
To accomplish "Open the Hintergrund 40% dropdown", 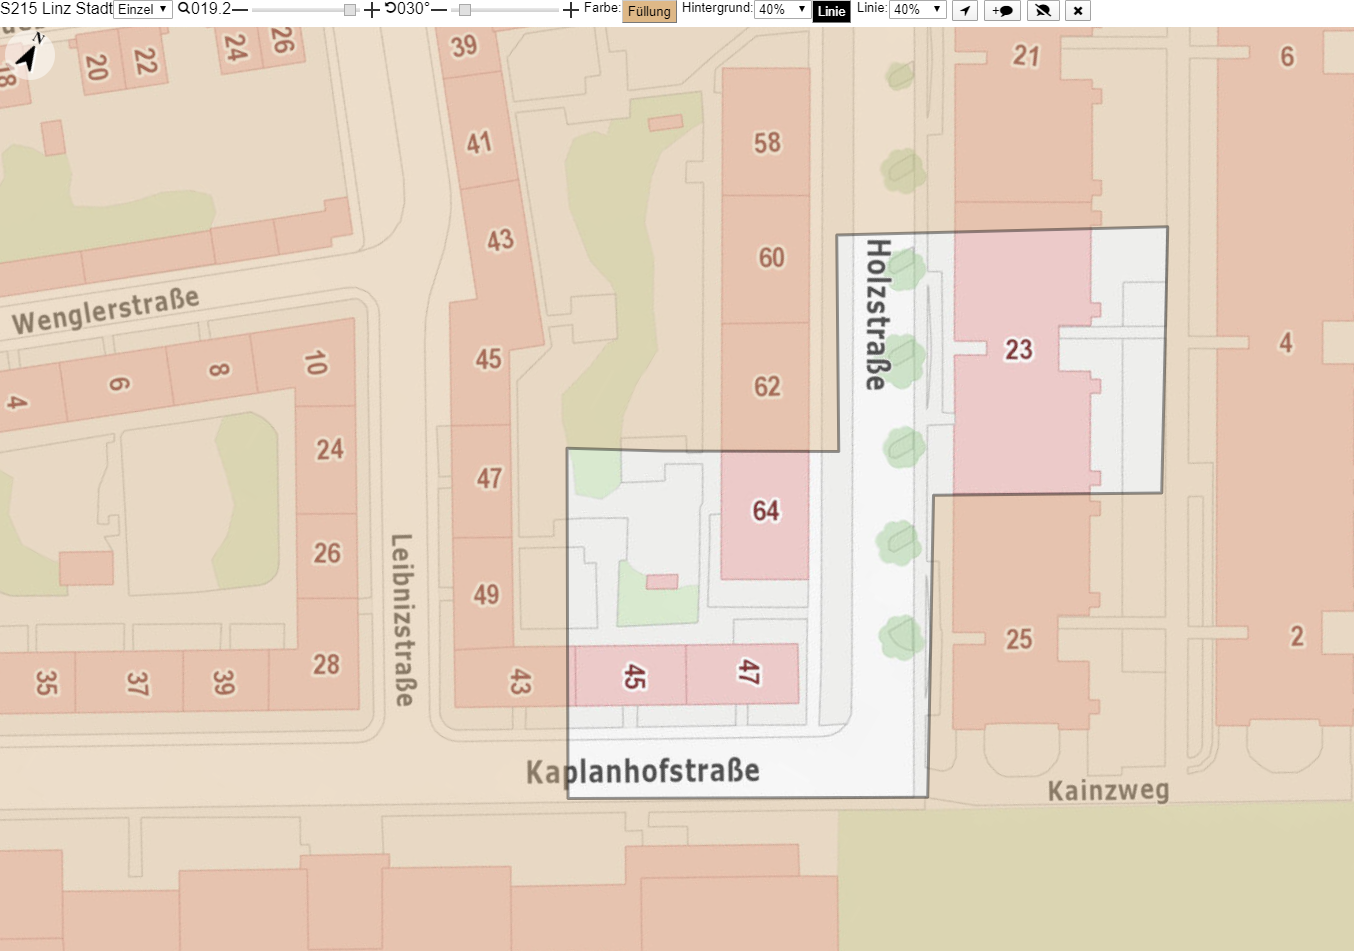I will point(782,9).
